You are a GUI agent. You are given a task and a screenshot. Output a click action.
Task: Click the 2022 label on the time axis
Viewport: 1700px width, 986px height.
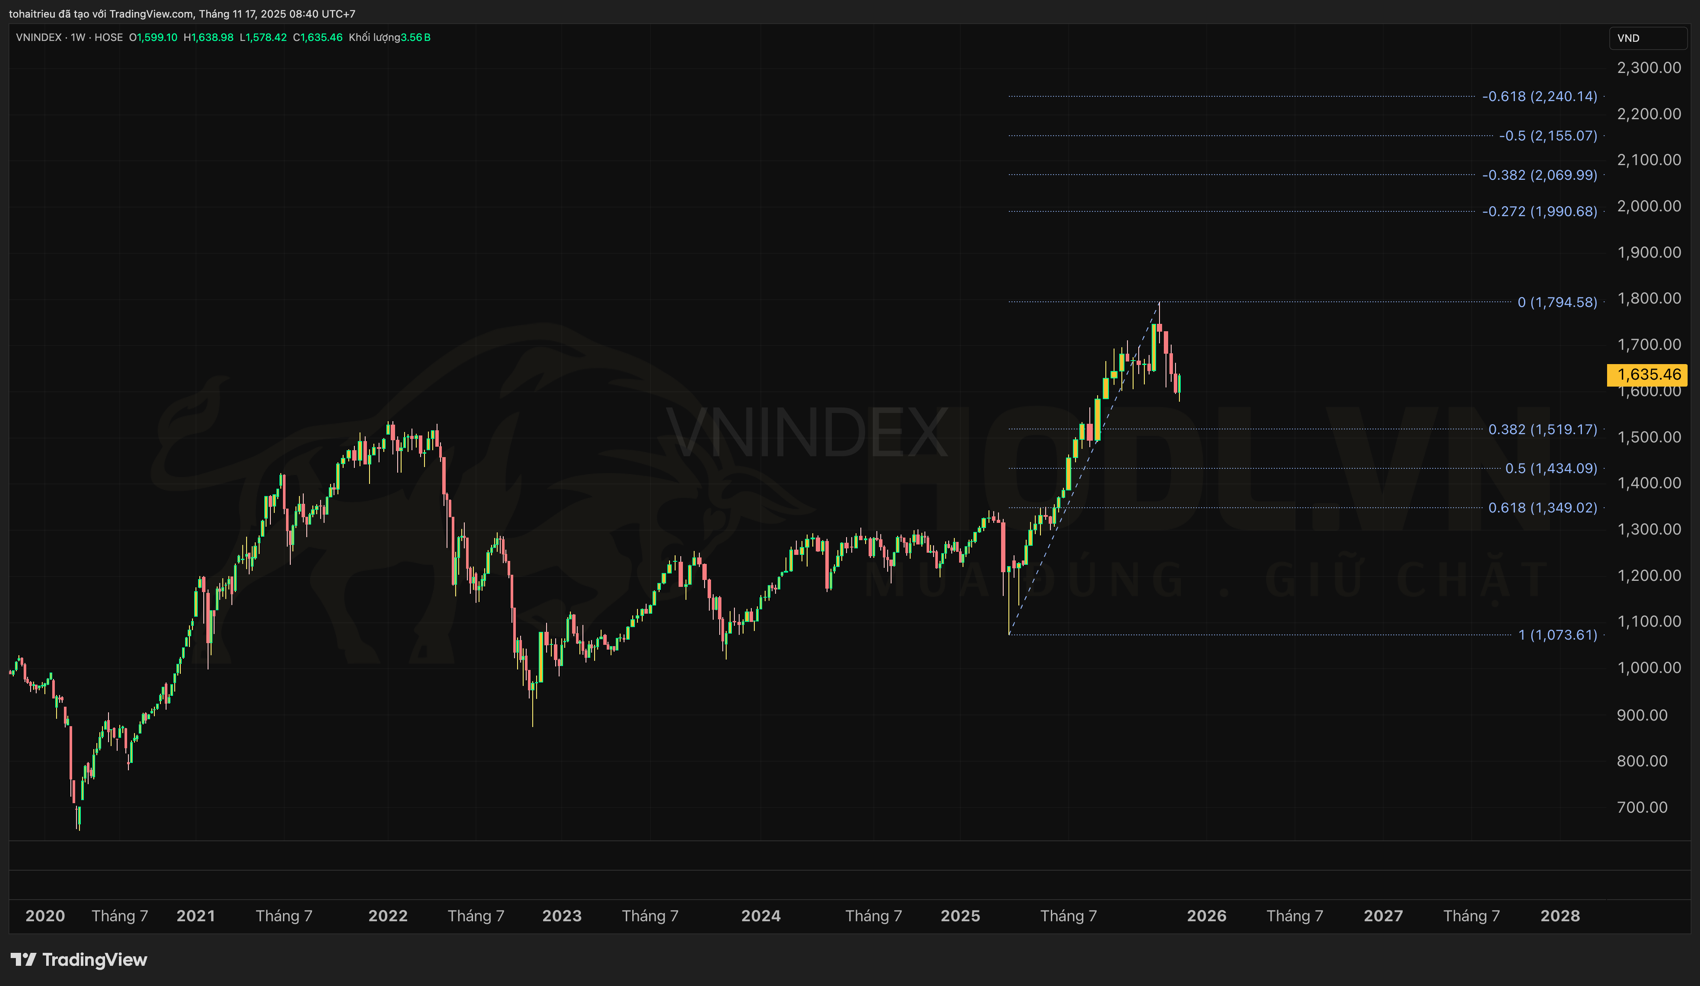point(387,916)
